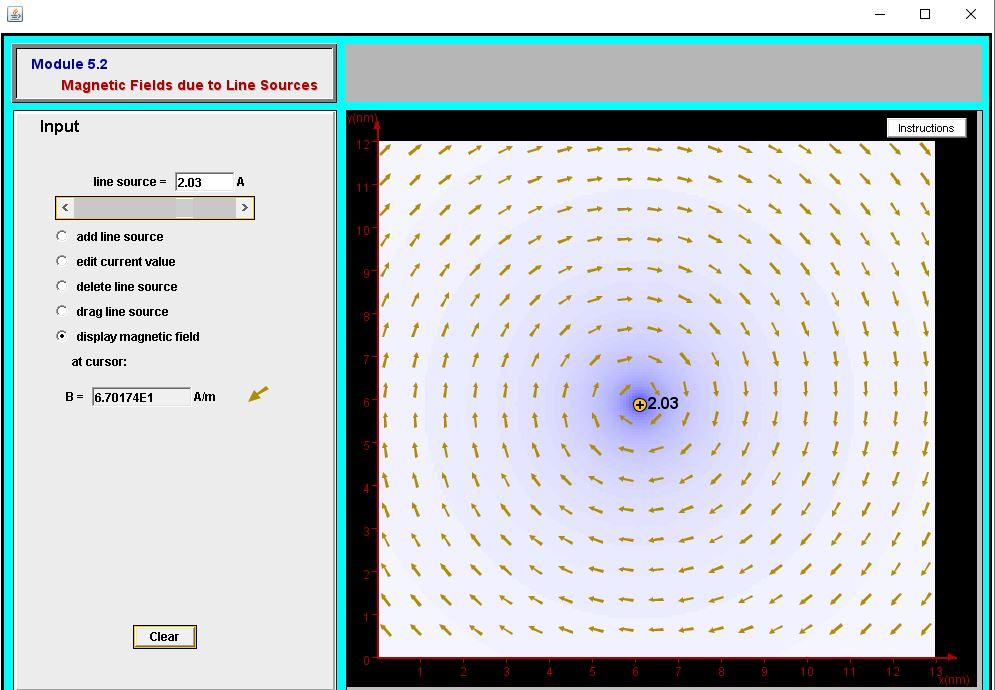Select the add line source radio button
Viewport: 995px width, 690px height.
coord(62,236)
